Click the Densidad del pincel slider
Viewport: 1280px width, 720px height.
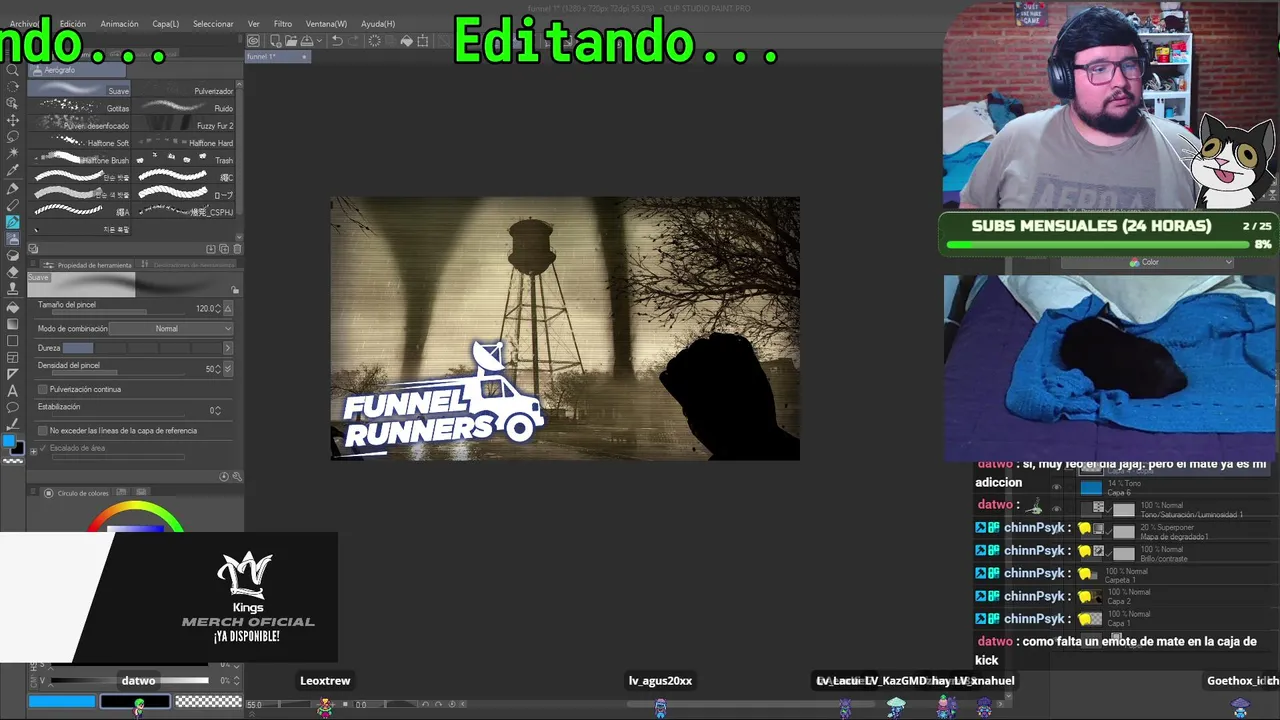point(120,375)
